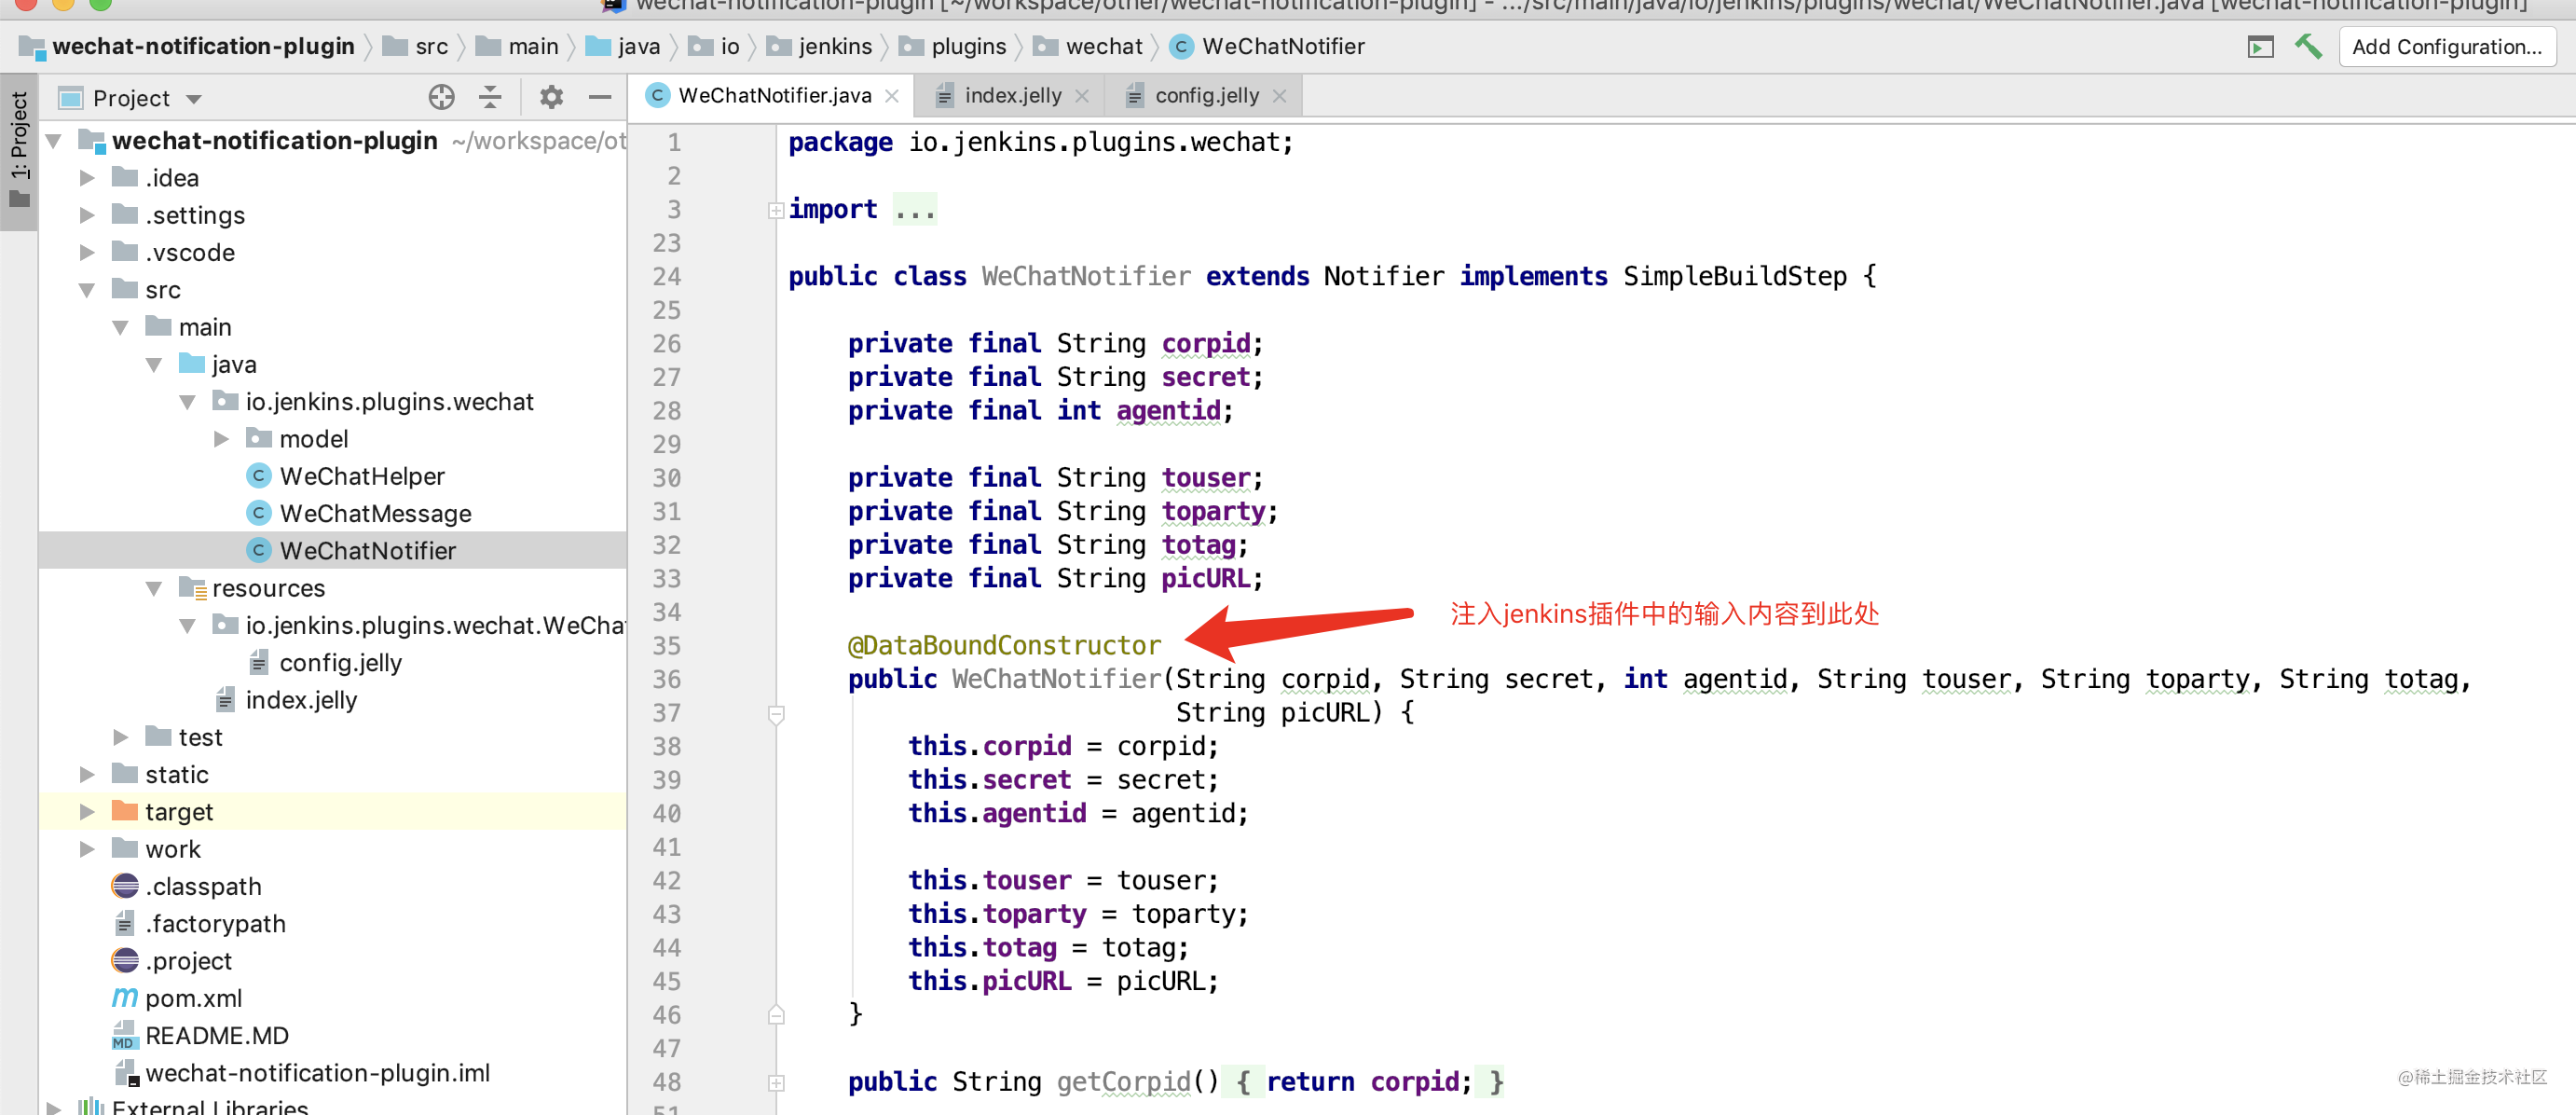The image size is (2576, 1115).
Task: Click jenkins breadcrumb in navigation bar
Action: coord(820,46)
